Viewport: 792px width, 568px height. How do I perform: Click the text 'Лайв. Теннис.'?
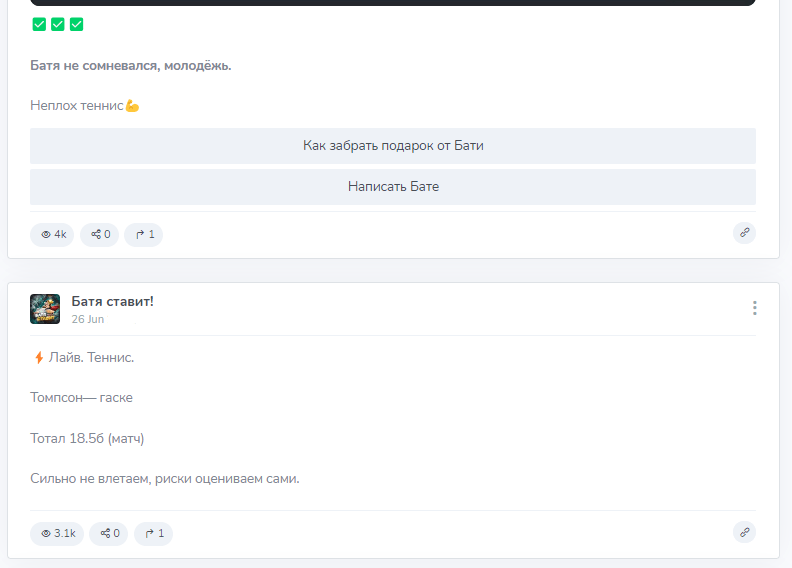point(91,358)
